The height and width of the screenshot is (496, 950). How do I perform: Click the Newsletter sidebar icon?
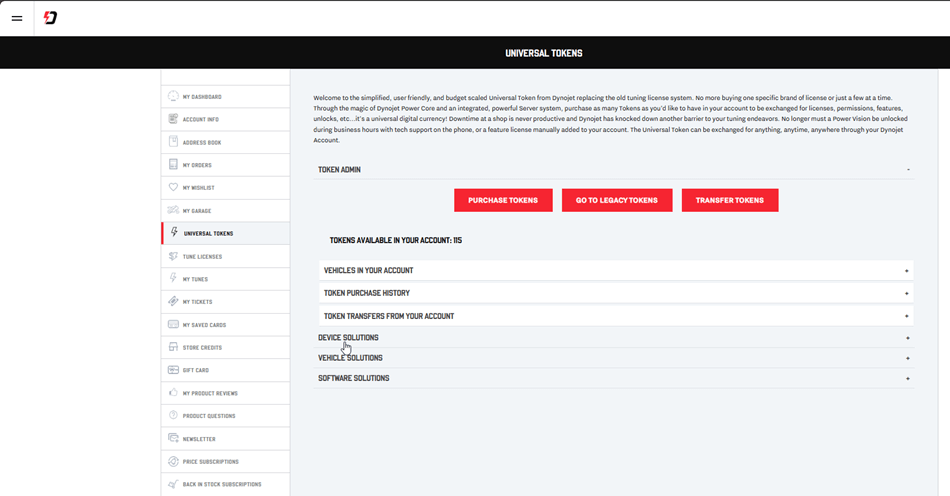pos(173,438)
